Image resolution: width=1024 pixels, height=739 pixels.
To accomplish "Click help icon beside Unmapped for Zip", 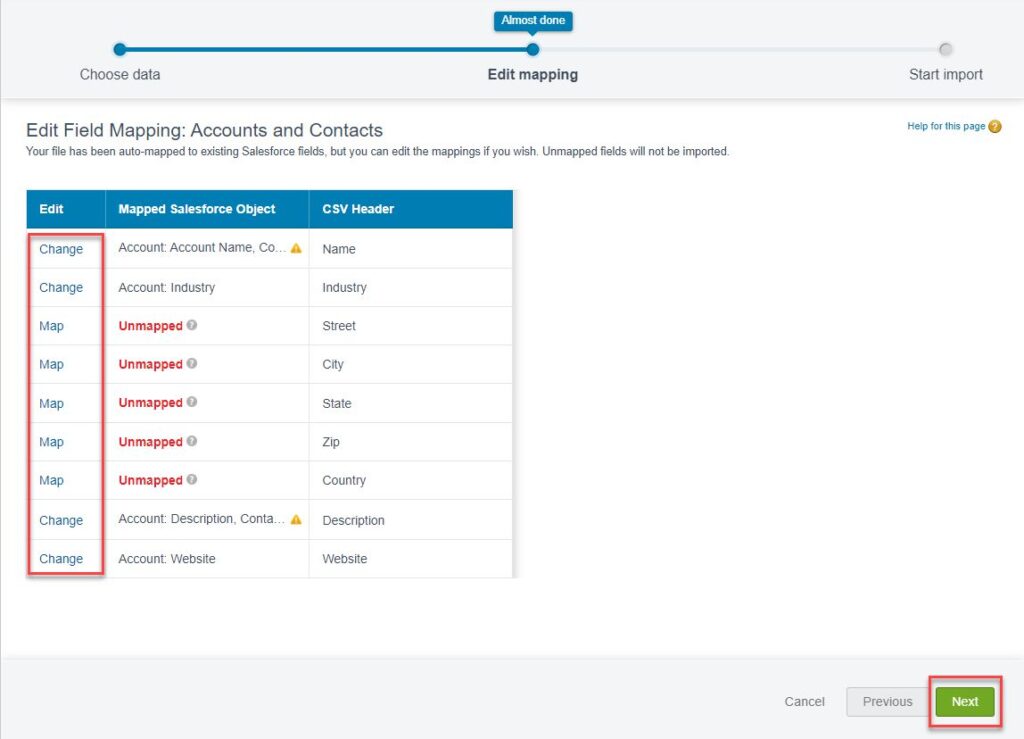I will tap(191, 441).
